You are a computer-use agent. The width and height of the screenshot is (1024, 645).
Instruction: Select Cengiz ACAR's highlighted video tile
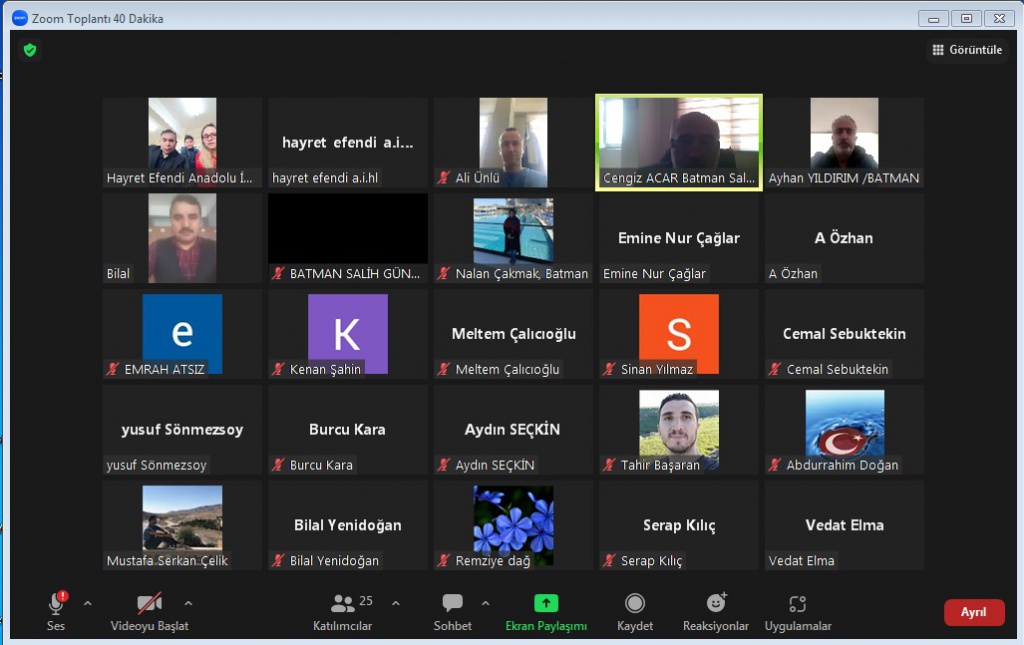[x=679, y=141]
